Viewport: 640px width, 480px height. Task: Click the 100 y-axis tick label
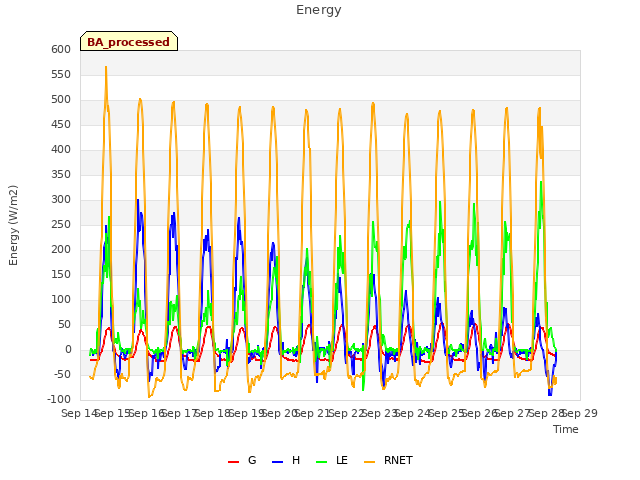[61, 300]
